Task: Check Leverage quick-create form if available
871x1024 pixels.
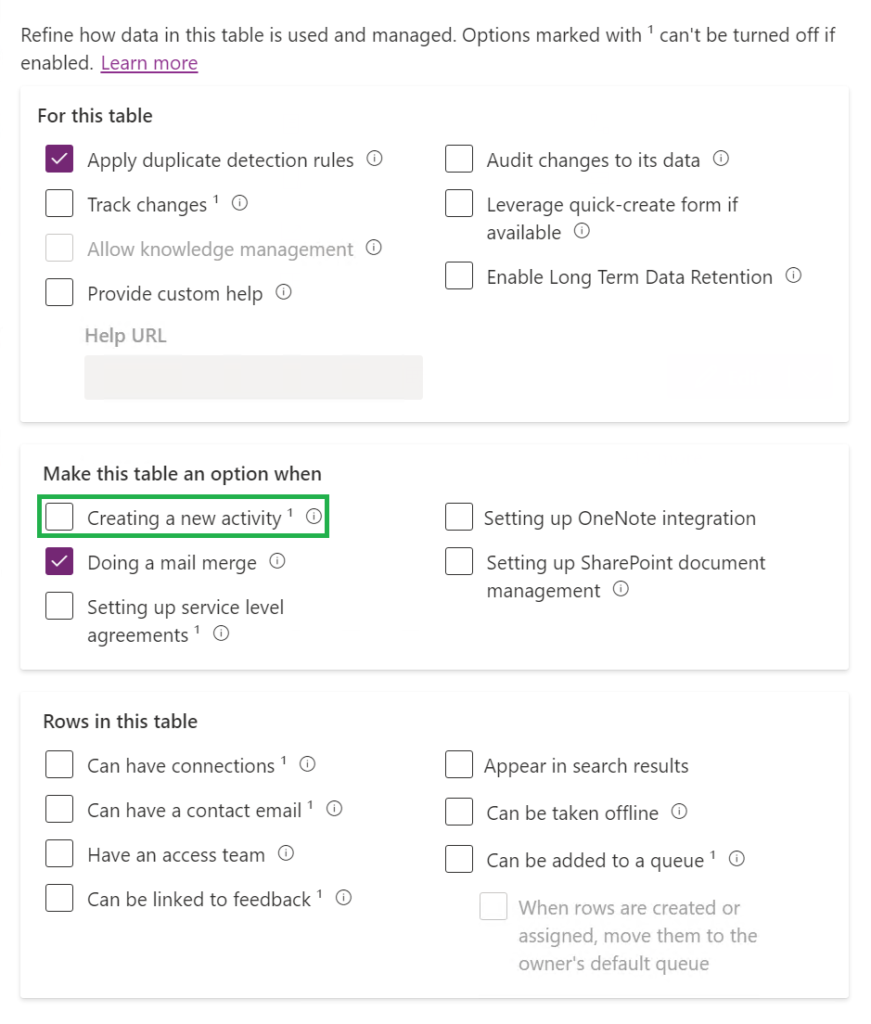Action: click(459, 203)
